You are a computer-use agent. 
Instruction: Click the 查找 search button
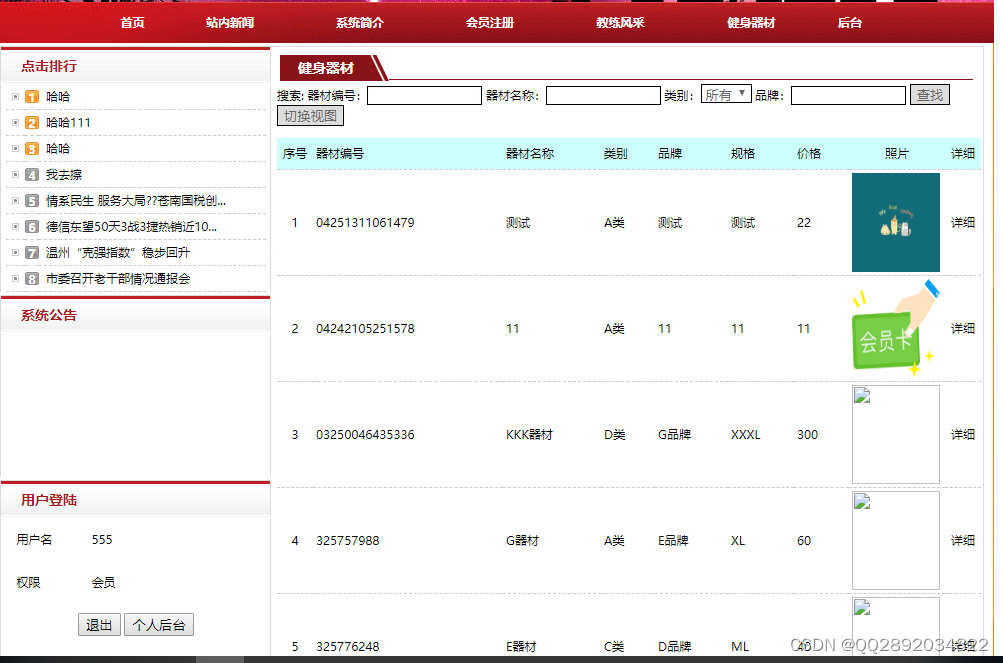[x=929, y=94]
